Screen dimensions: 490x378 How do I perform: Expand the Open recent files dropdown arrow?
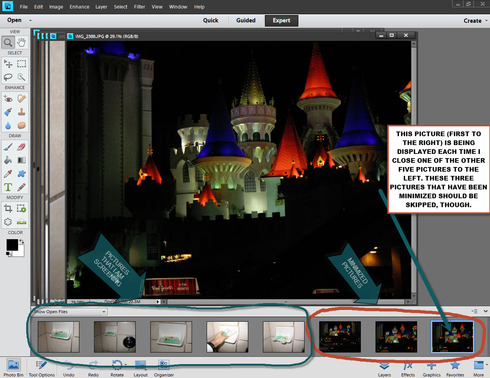tap(30, 20)
